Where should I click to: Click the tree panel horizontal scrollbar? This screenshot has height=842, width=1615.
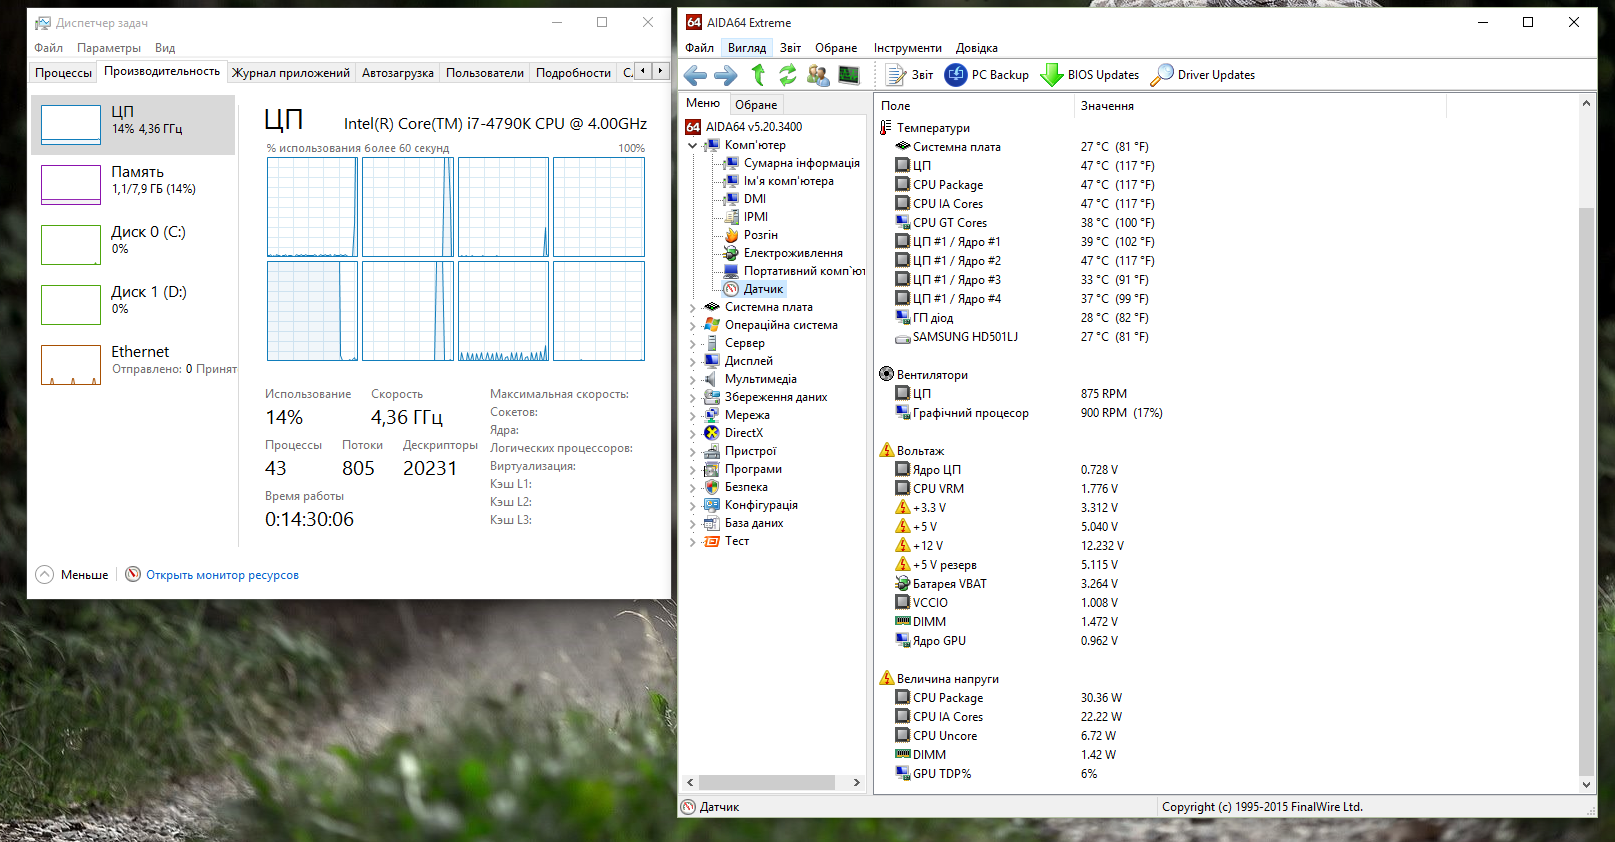[772, 782]
